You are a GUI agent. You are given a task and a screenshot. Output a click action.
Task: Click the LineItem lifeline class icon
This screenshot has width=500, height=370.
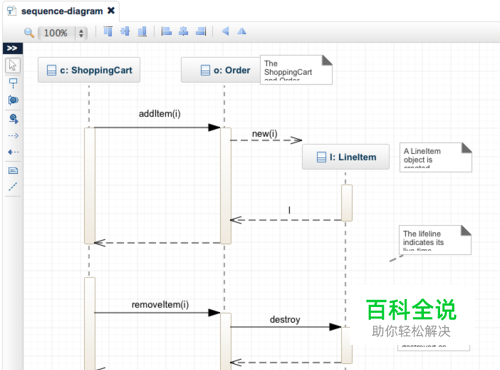click(x=321, y=157)
